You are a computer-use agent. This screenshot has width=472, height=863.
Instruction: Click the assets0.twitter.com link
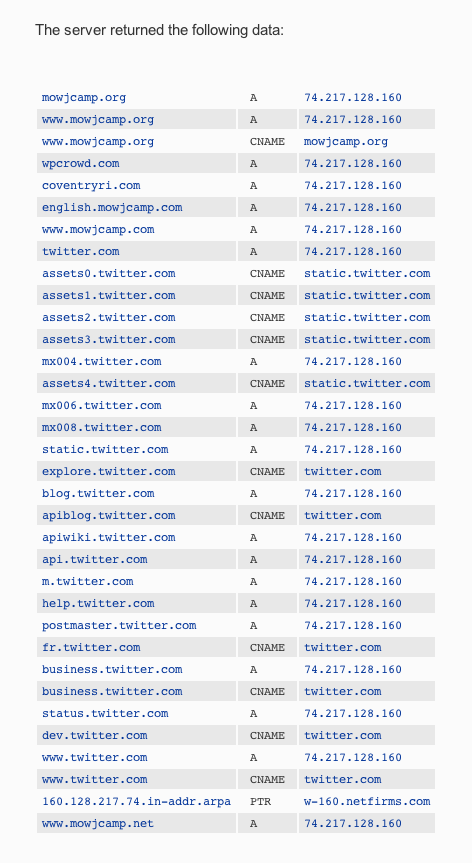pyautogui.click(x=108, y=274)
